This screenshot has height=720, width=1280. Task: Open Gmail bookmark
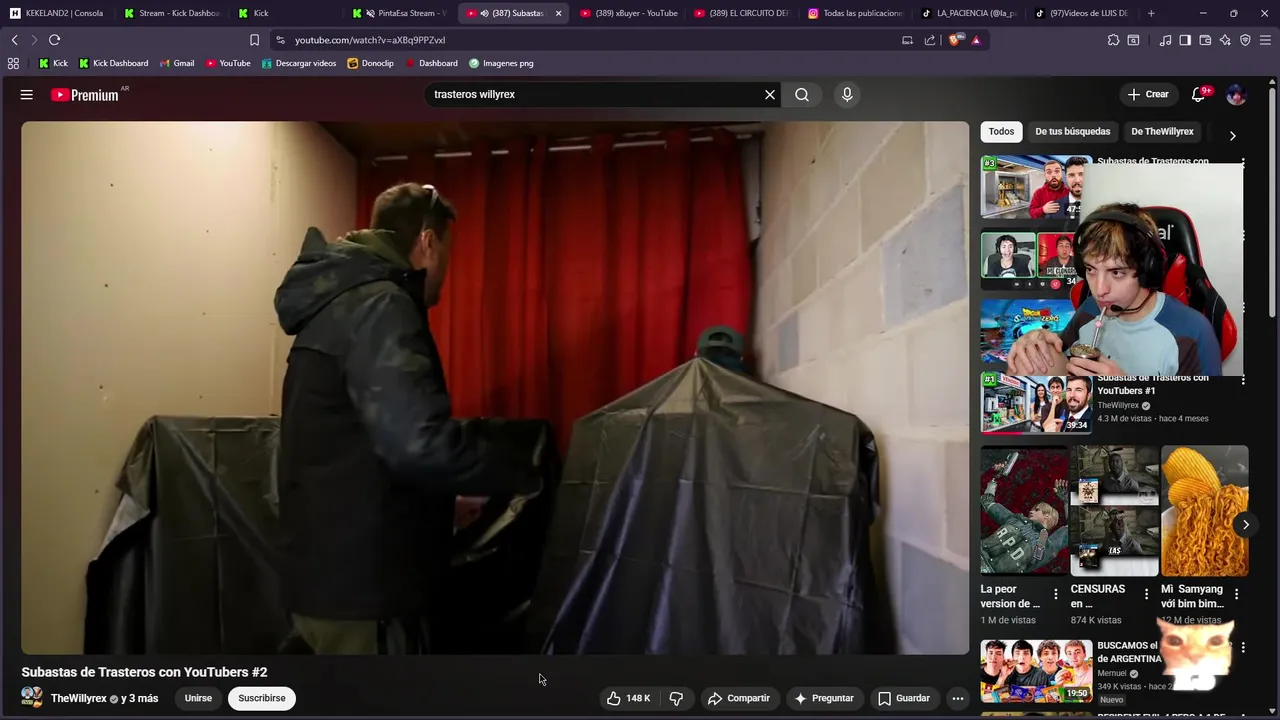click(x=176, y=63)
